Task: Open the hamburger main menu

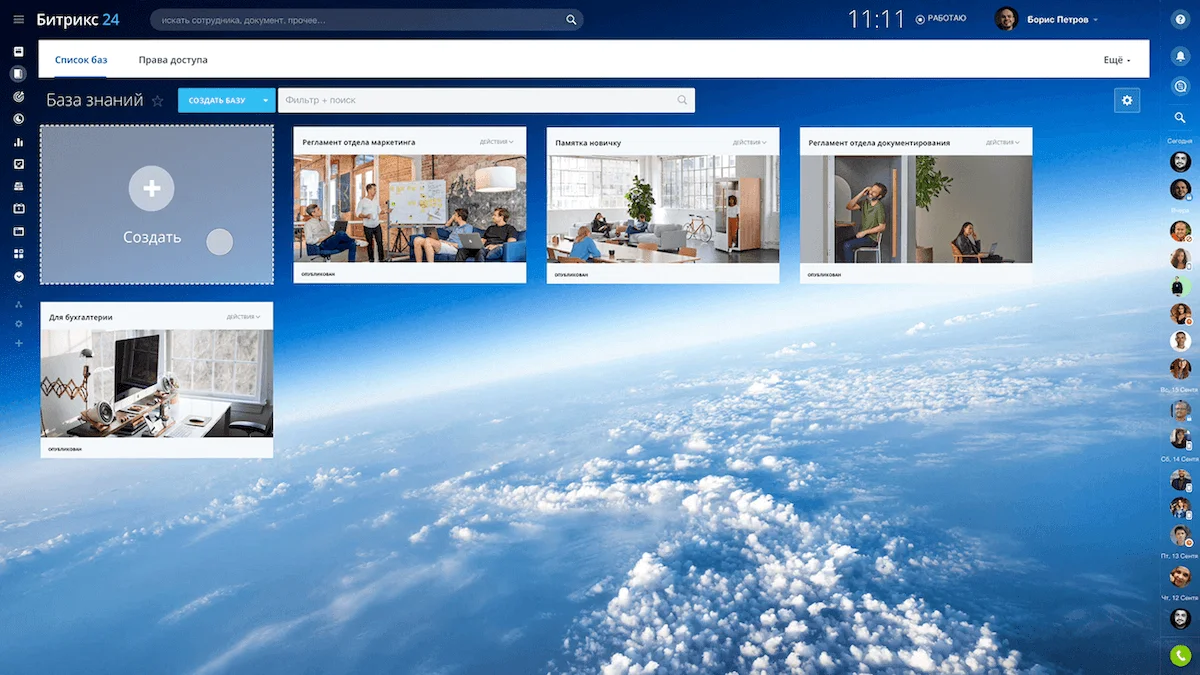Action: coord(18,20)
